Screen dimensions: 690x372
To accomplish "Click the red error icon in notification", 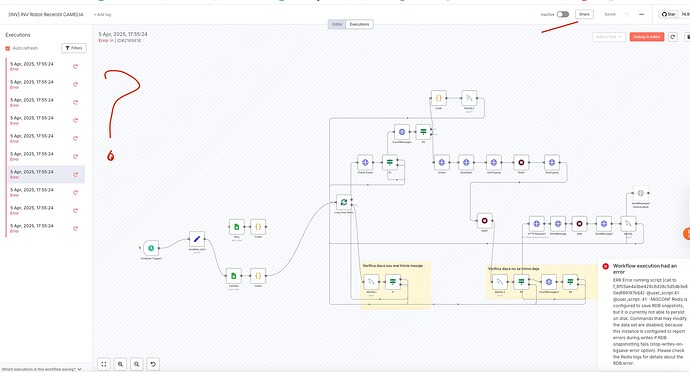I will point(606,266).
